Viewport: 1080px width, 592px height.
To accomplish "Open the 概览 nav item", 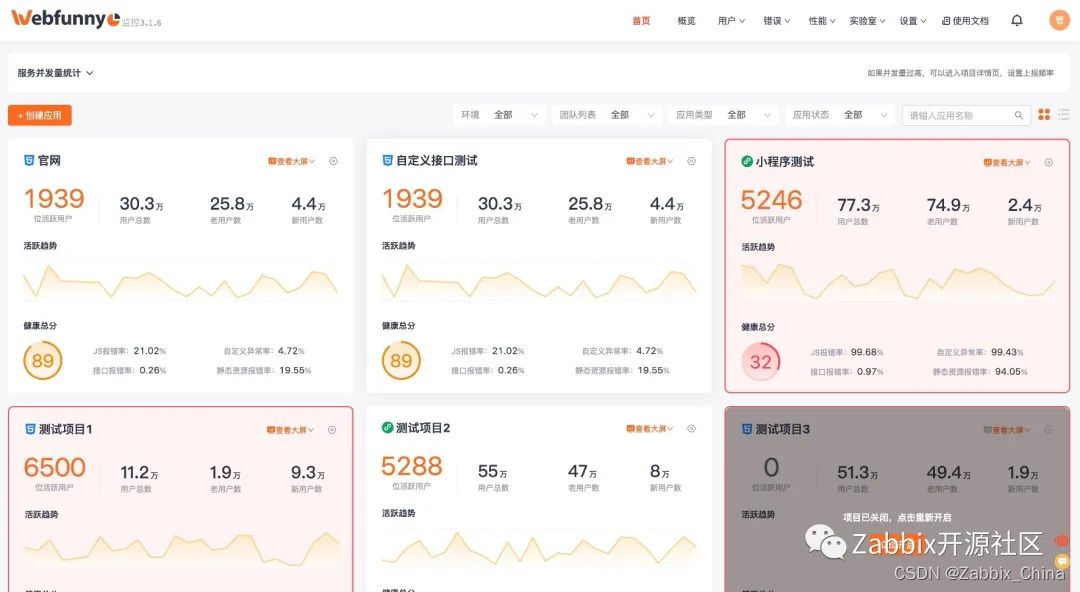I will 687,21.
